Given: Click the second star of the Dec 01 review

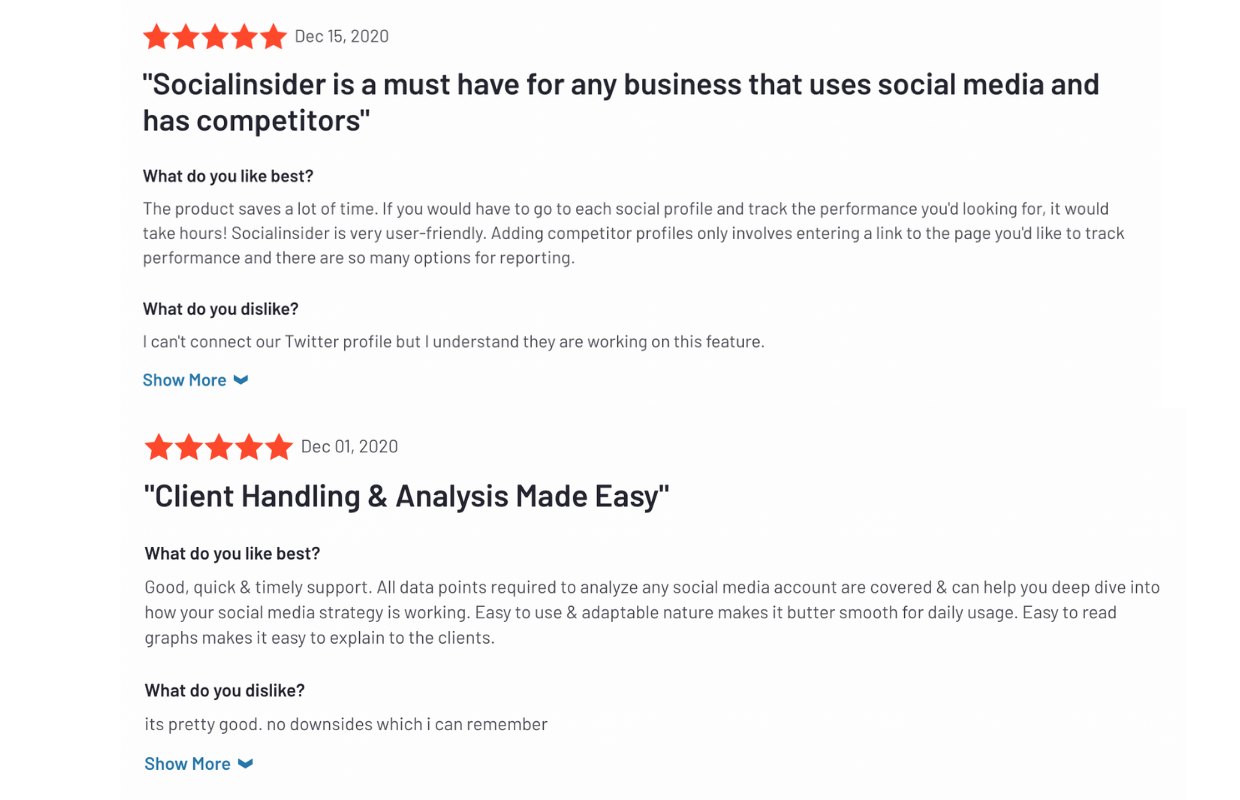Looking at the screenshot, I should [189, 447].
